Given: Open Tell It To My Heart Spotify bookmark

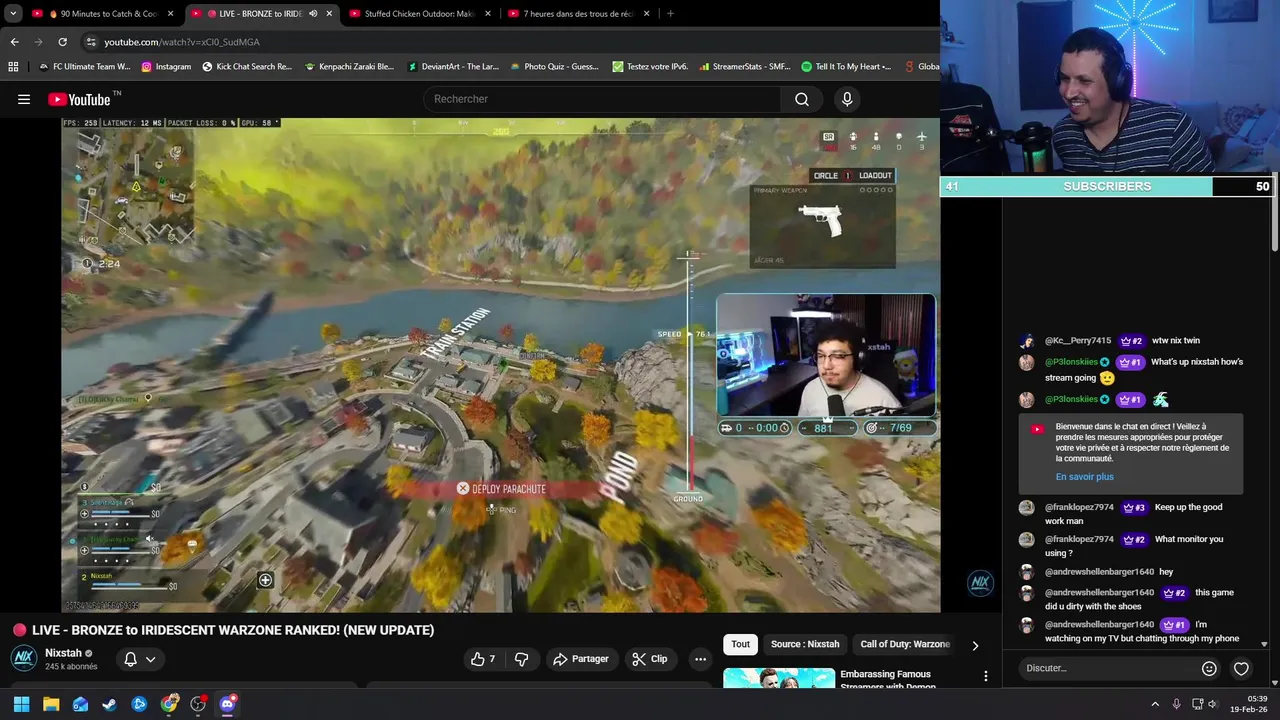Looking at the screenshot, I should coord(846,67).
